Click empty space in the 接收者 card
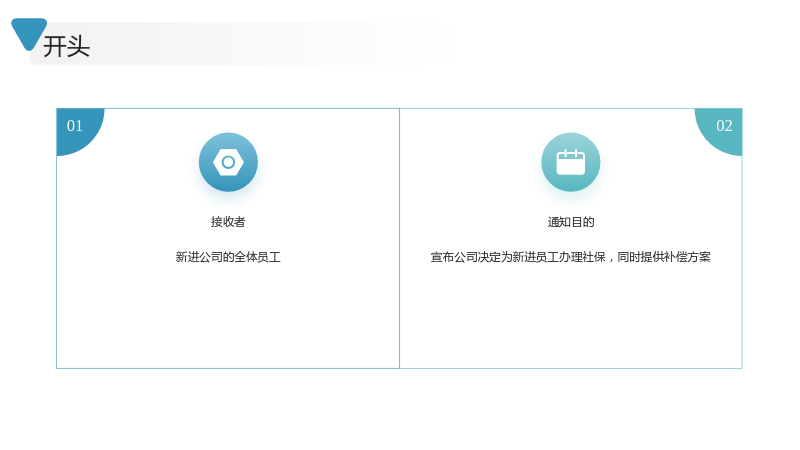 (x=228, y=316)
